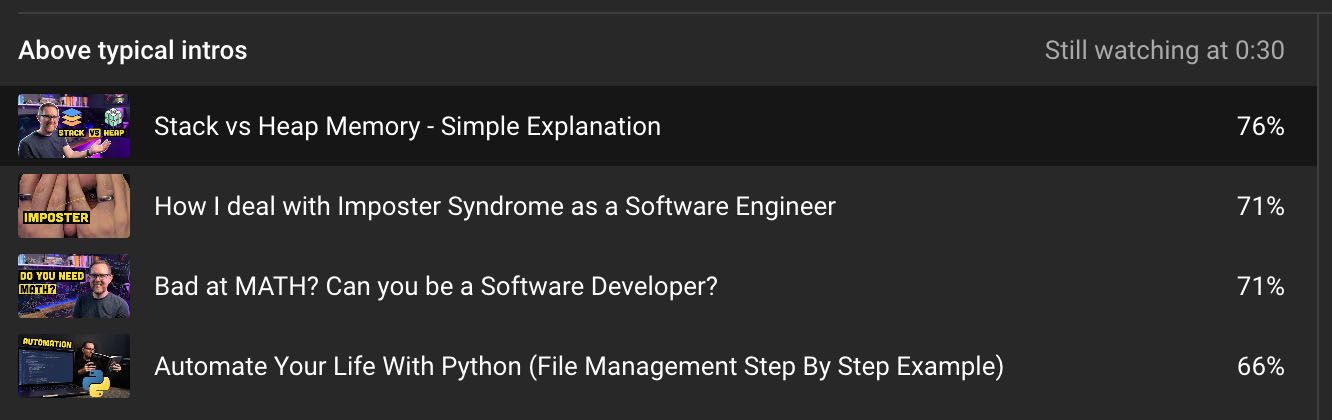Image resolution: width=1332 pixels, height=420 pixels.
Task: Click the Above typical intros heading
Action: tap(133, 50)
